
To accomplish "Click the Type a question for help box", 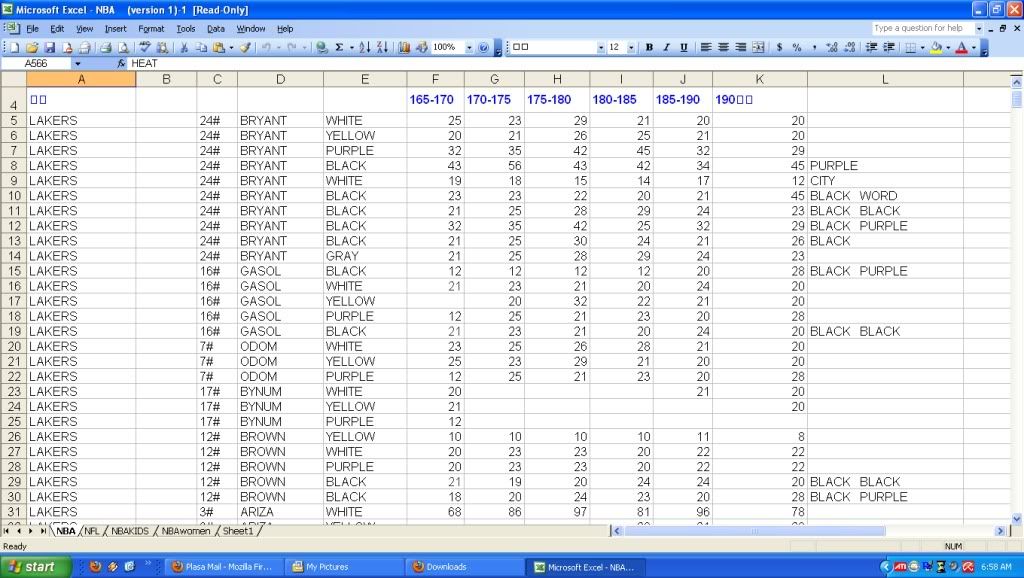I will 922,28.
